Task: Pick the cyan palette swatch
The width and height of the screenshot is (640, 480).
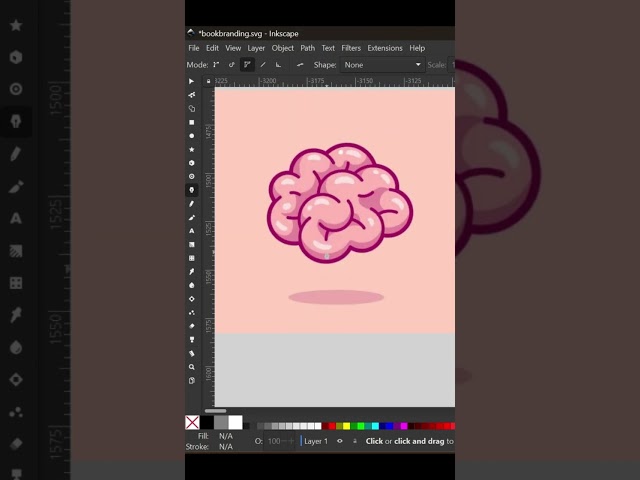Action: (375, 426)
